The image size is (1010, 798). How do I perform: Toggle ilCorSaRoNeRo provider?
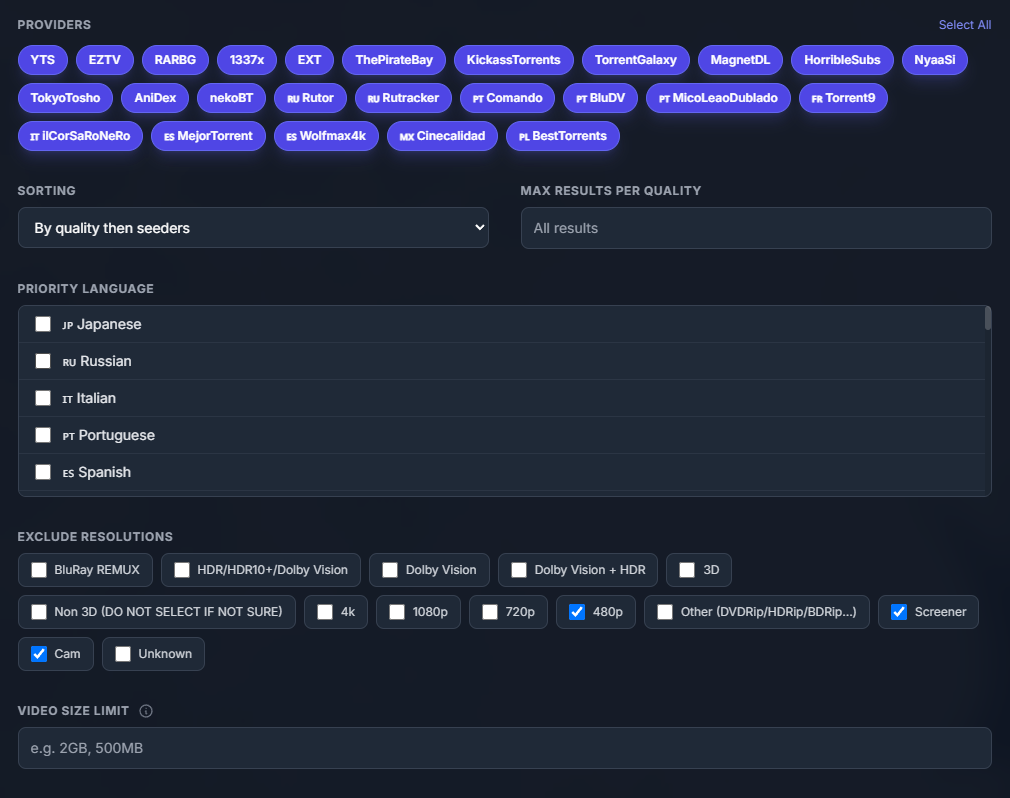pos(81,136)
